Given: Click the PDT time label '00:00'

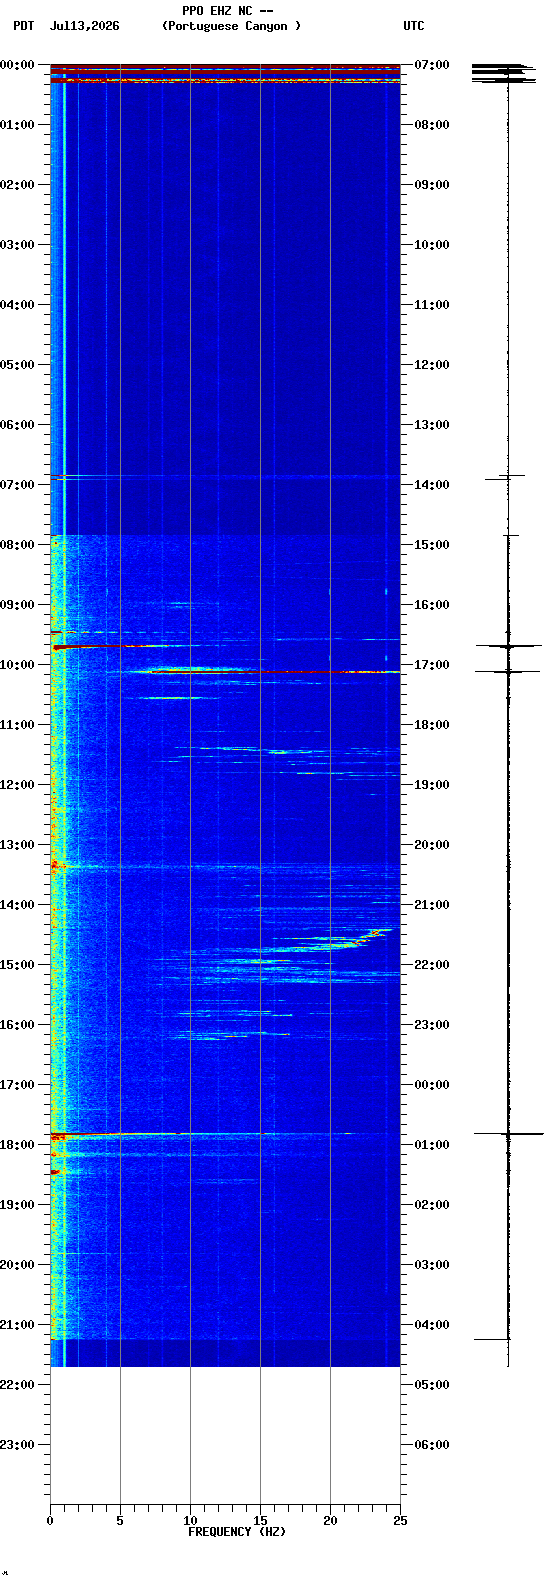Looking at the screenshot, I should tap(18, 65).
